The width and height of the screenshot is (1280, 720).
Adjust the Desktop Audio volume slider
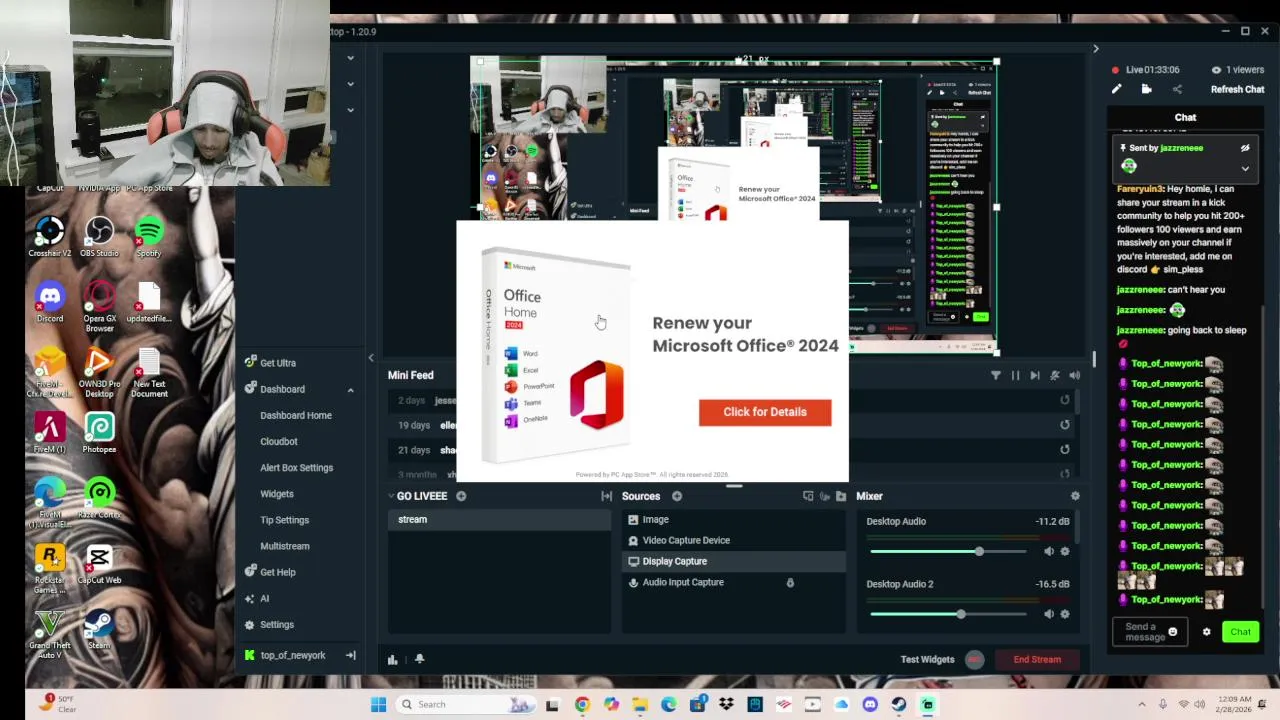click(x=948, y=552)
